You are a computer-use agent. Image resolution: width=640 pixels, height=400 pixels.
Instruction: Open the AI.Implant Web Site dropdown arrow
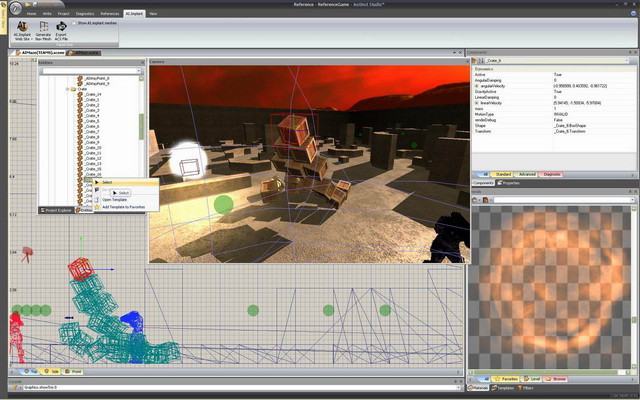pyautogui.click(x=32, y=39)
